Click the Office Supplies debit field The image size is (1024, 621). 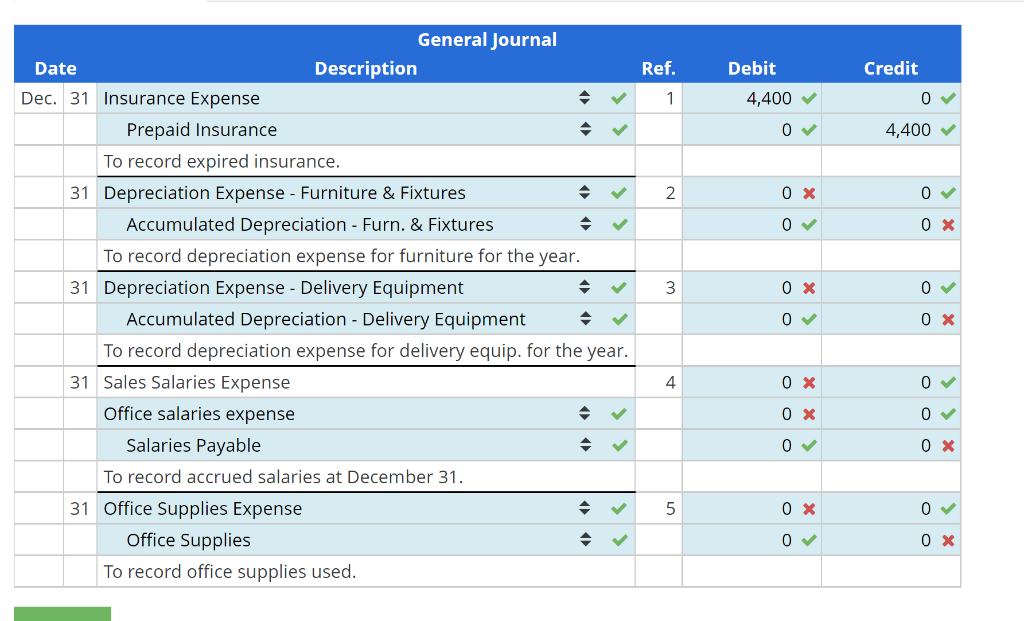[x=752, y=539]
